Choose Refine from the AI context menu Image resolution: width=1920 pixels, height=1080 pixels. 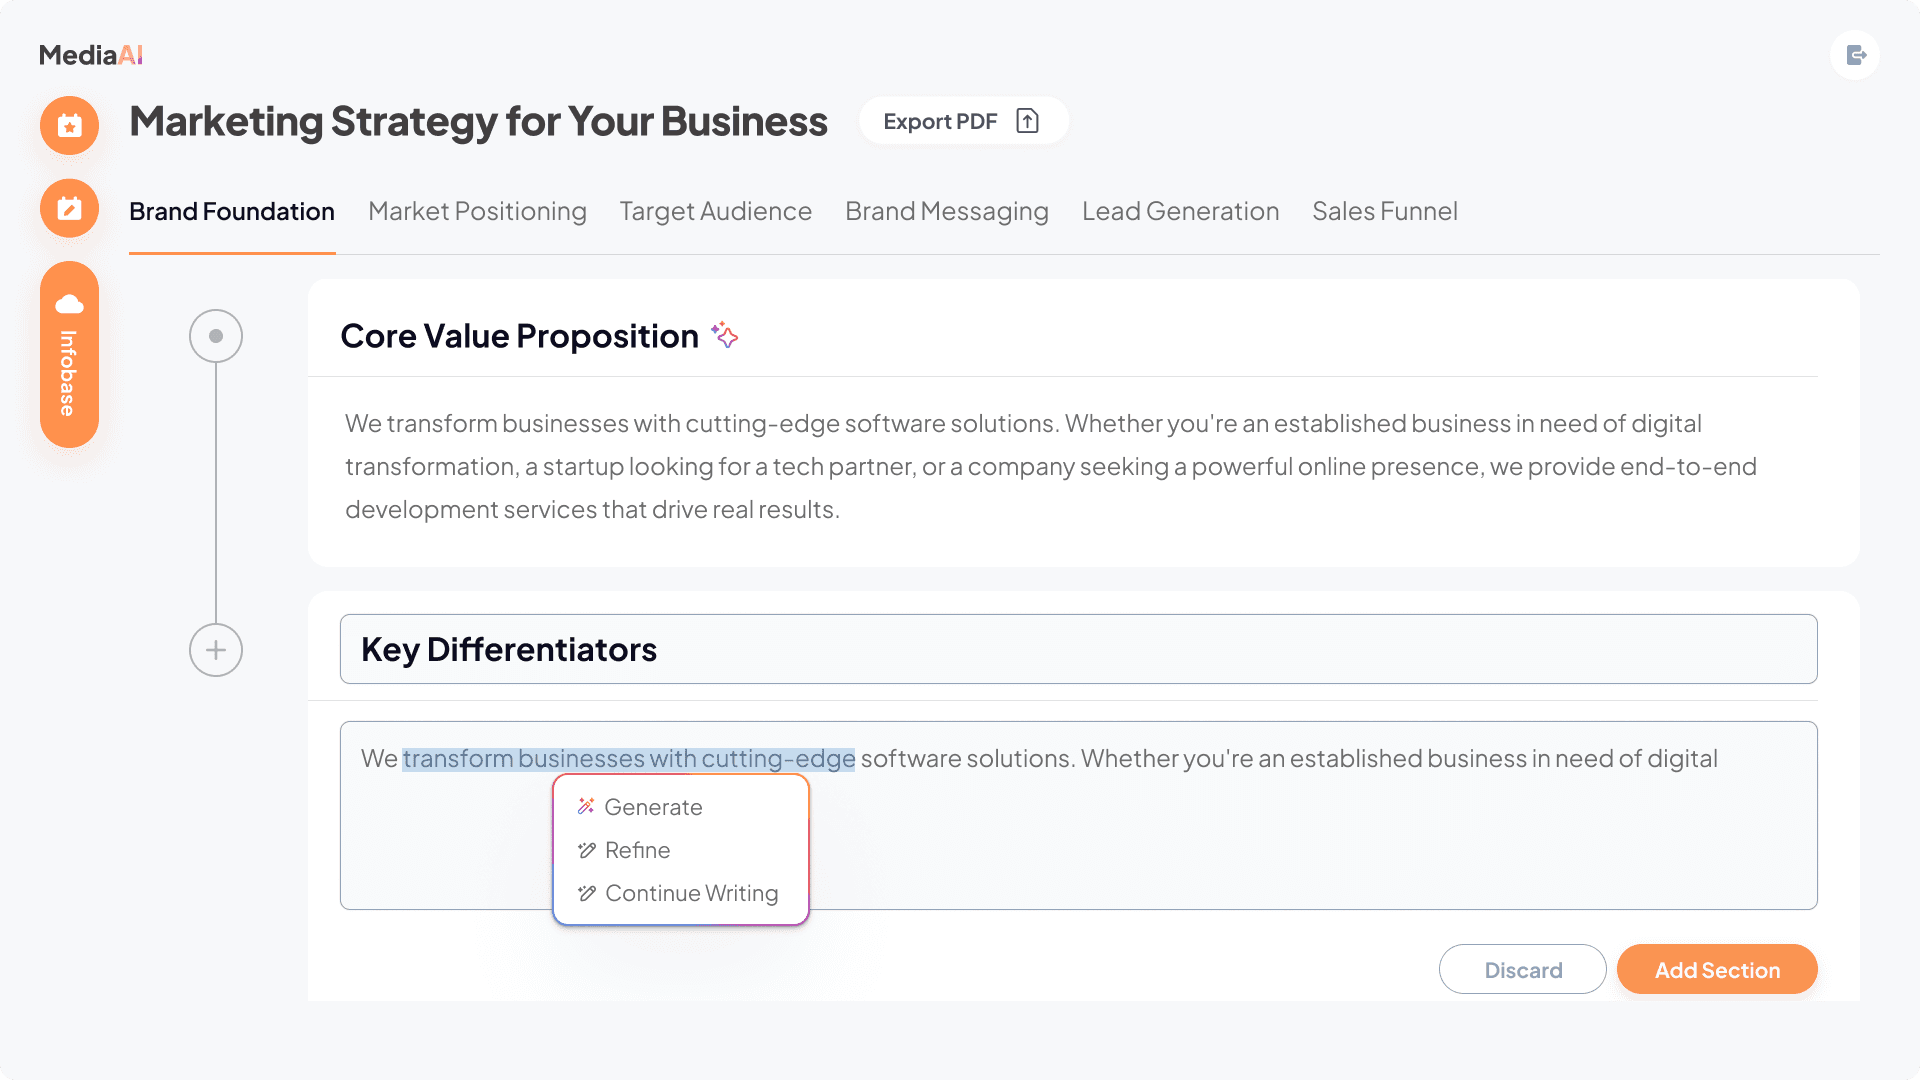click(x=638, y=850)
